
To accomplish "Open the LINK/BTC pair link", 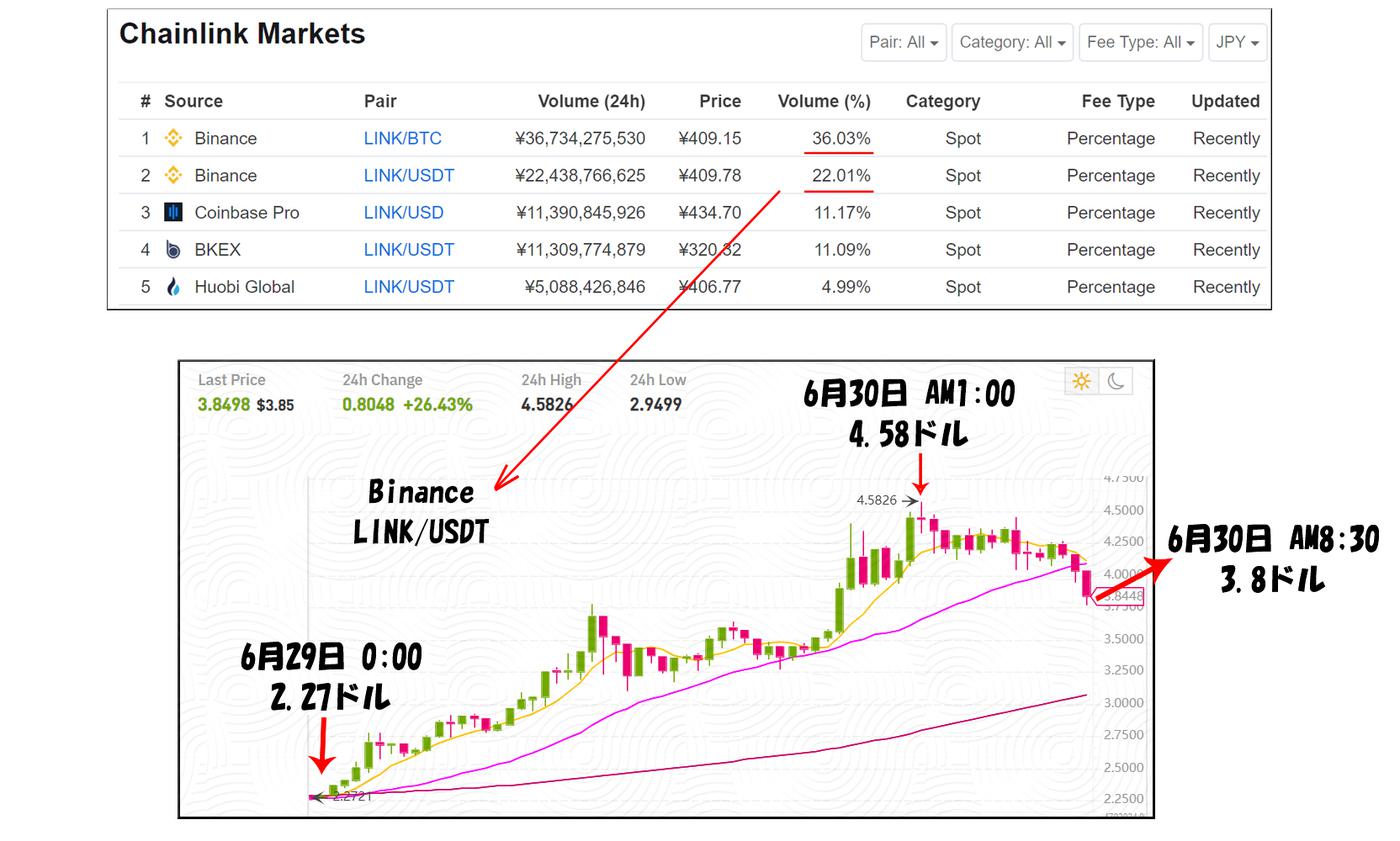I will (402, 138).
